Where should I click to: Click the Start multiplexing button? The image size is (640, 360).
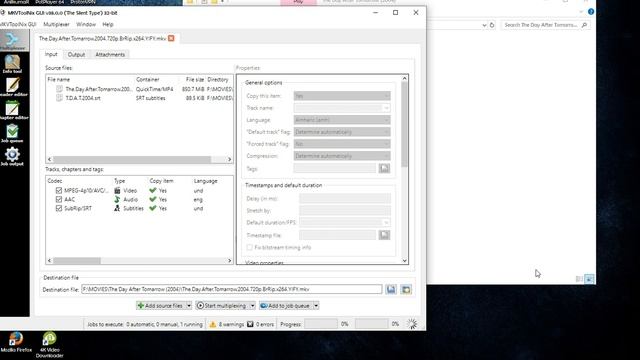(222, 305)
